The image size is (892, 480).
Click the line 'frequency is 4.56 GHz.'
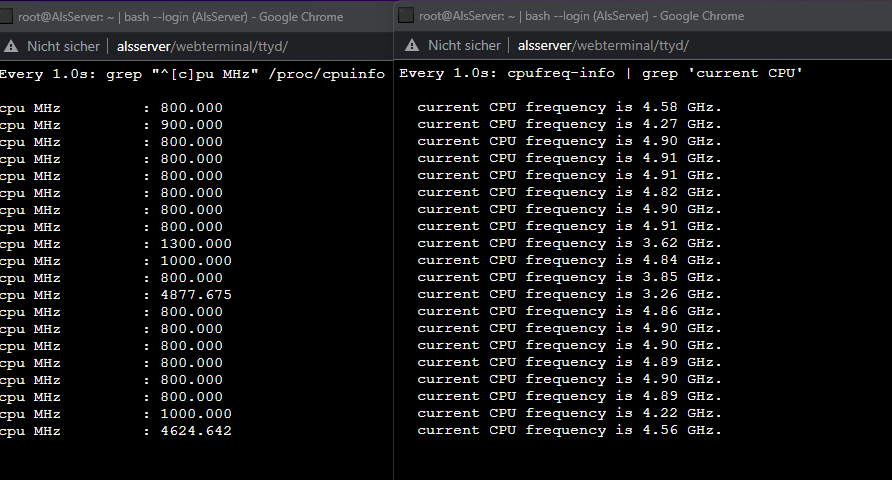569,431
